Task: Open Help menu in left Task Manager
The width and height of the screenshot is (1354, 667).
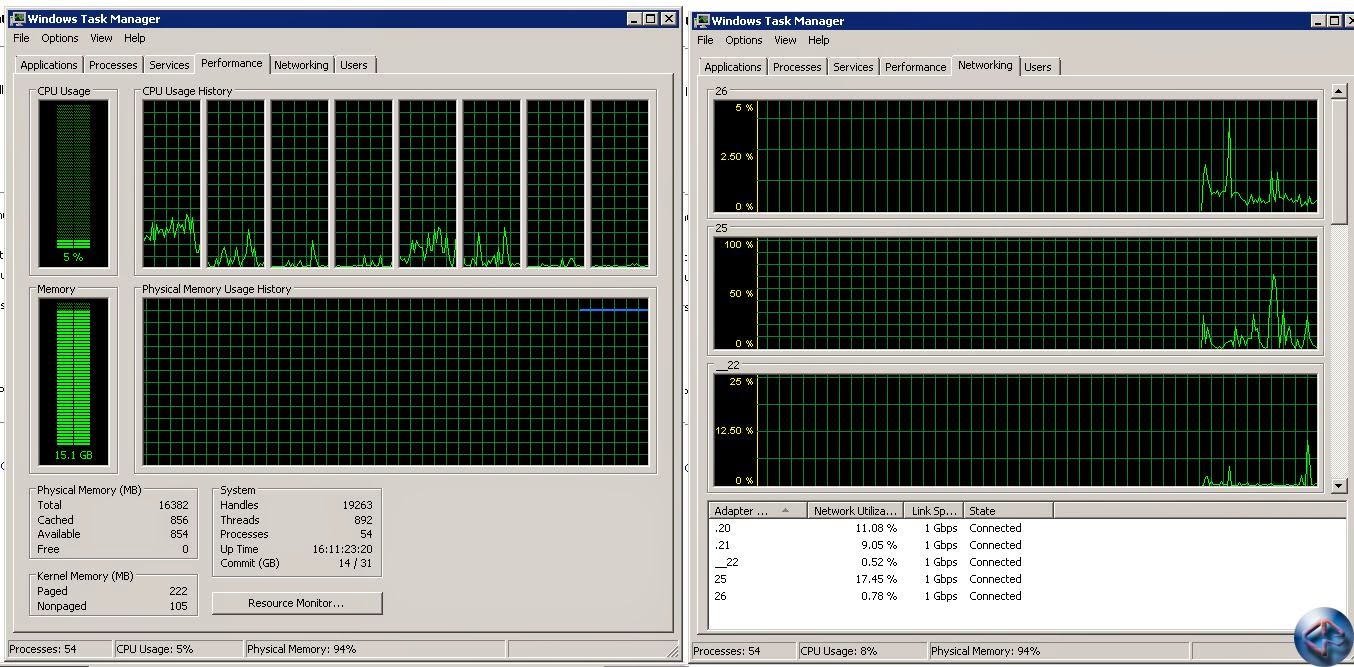Action: coord(135,38)
